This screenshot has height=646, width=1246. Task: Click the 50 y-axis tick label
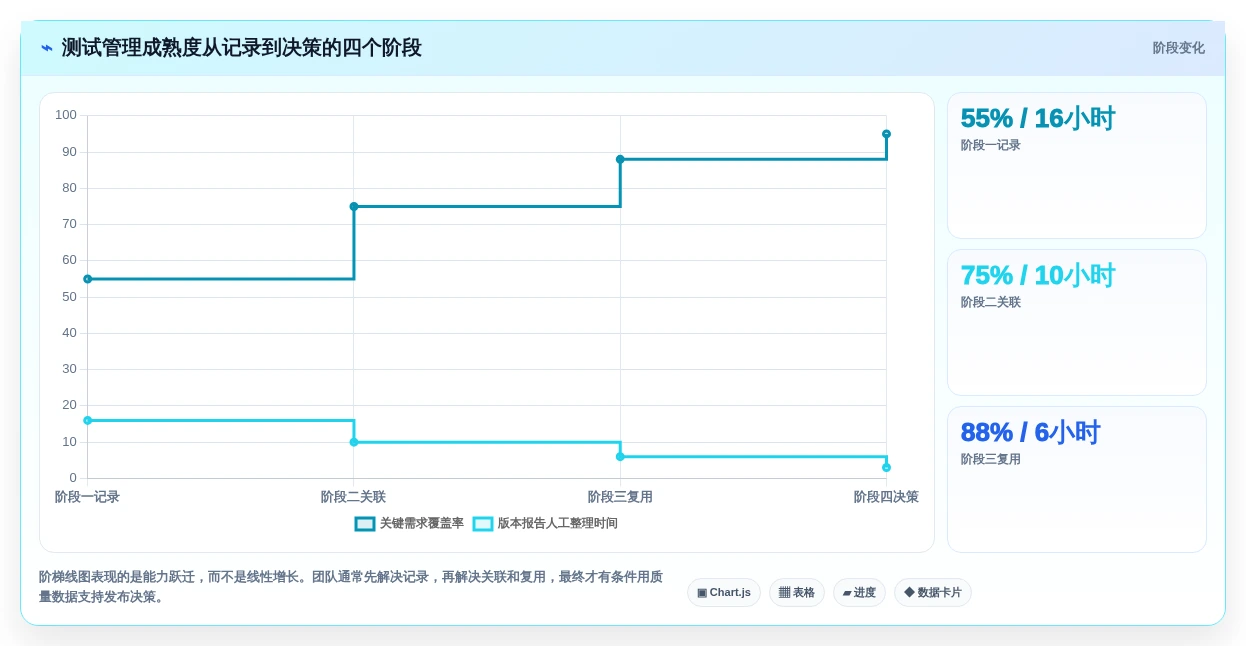coord(69,297)
